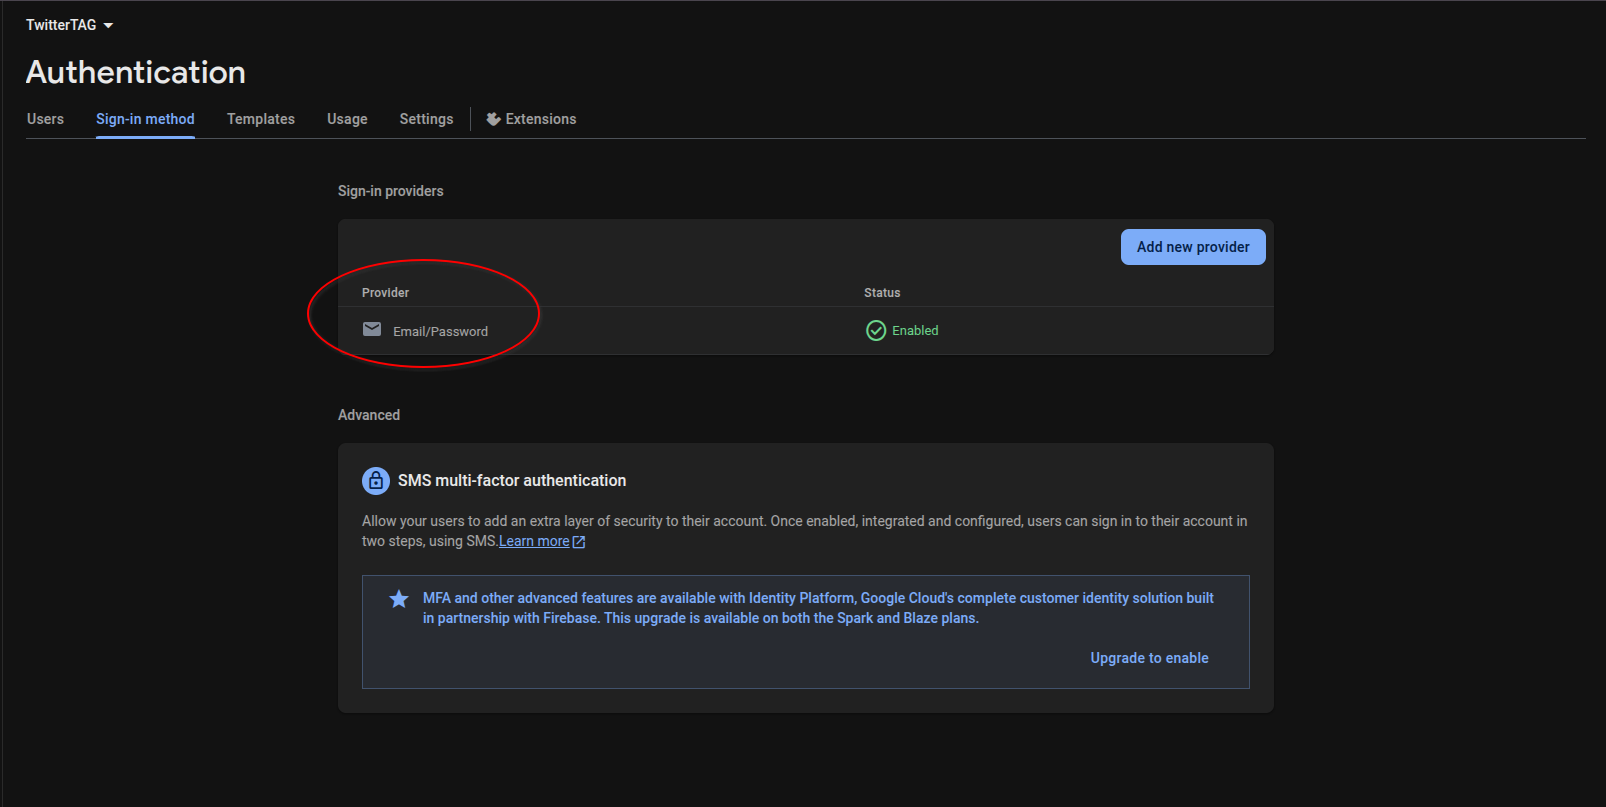Click the green Enabled checkmark icon
1606x807 pixels.
click(876, 331)
